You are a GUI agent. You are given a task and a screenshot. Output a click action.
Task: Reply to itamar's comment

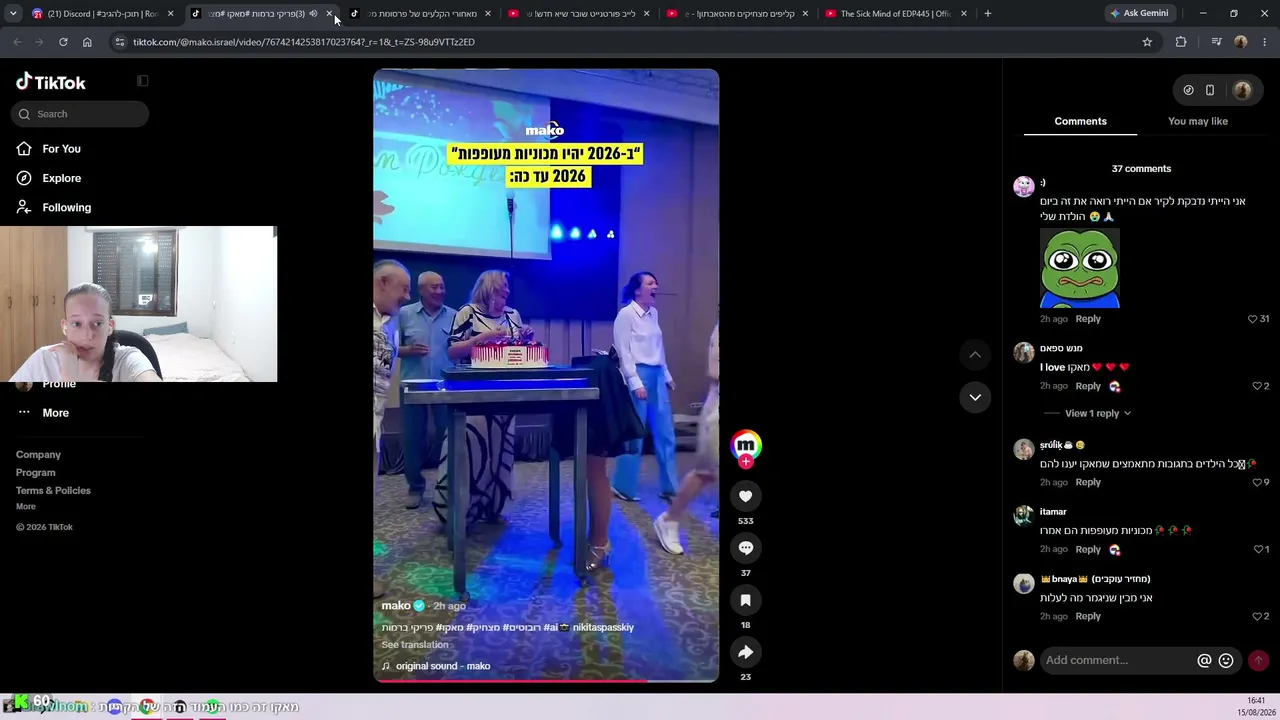pyautogui.click(x=1088, y=549)
